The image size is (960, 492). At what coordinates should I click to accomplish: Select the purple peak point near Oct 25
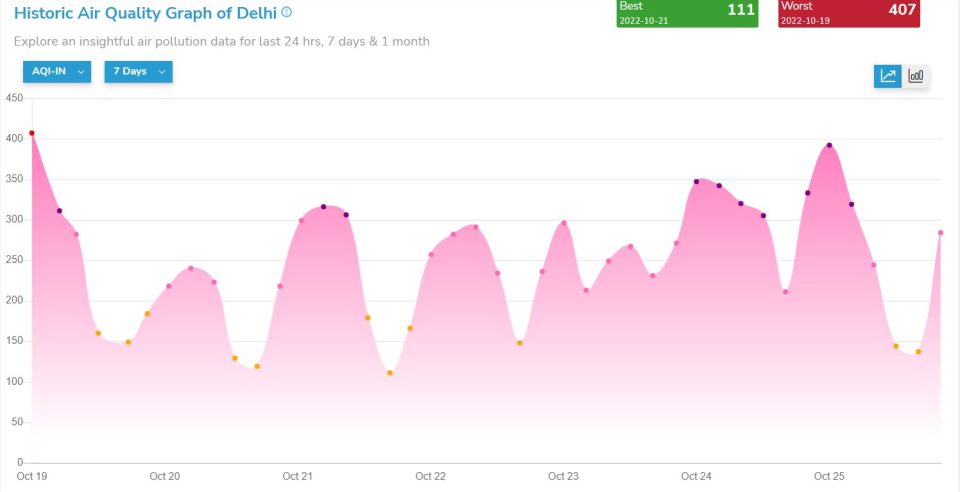click(829, 145)
